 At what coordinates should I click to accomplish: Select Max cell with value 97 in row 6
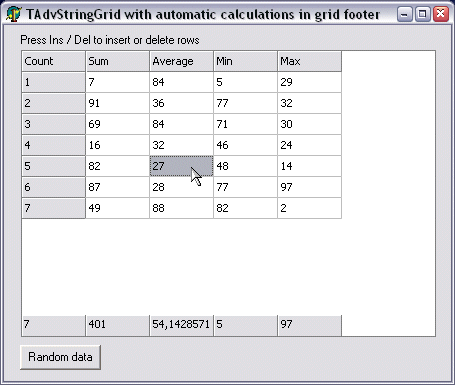(309, 187)
